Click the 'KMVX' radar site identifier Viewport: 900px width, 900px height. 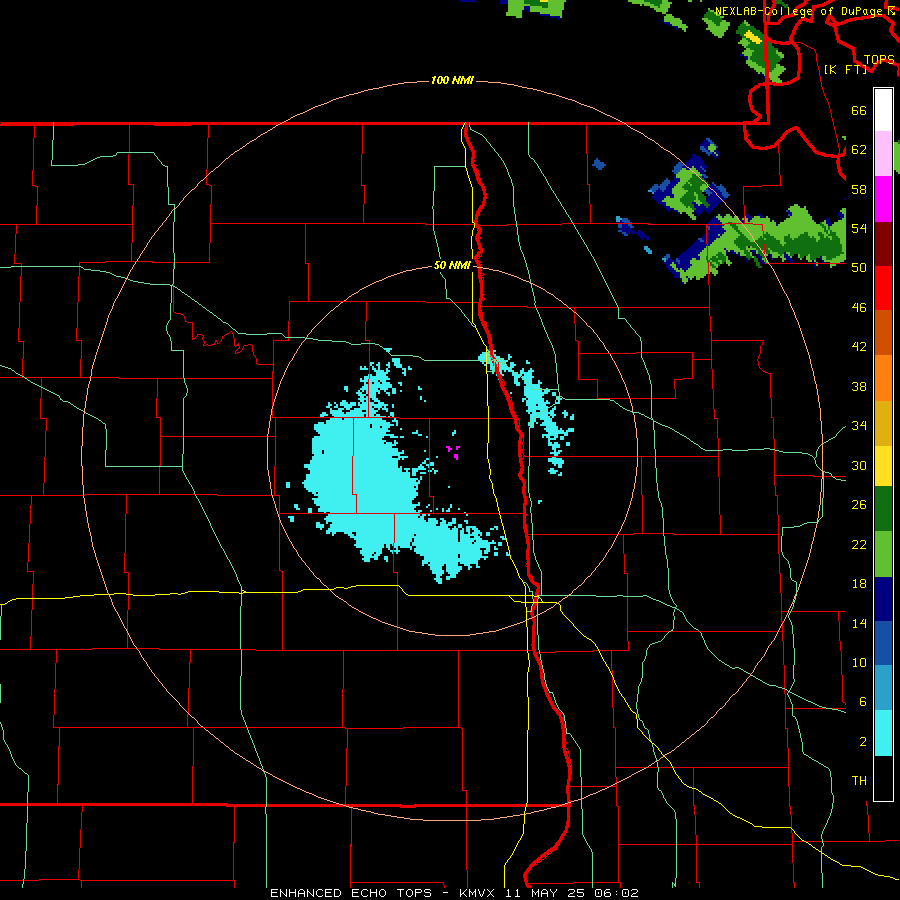point(476,893)
